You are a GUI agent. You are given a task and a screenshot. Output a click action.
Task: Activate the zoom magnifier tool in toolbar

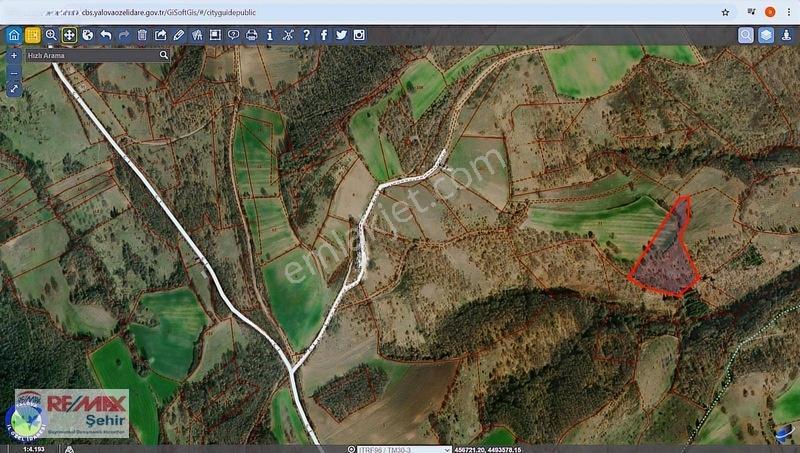[x=51, y=35]
